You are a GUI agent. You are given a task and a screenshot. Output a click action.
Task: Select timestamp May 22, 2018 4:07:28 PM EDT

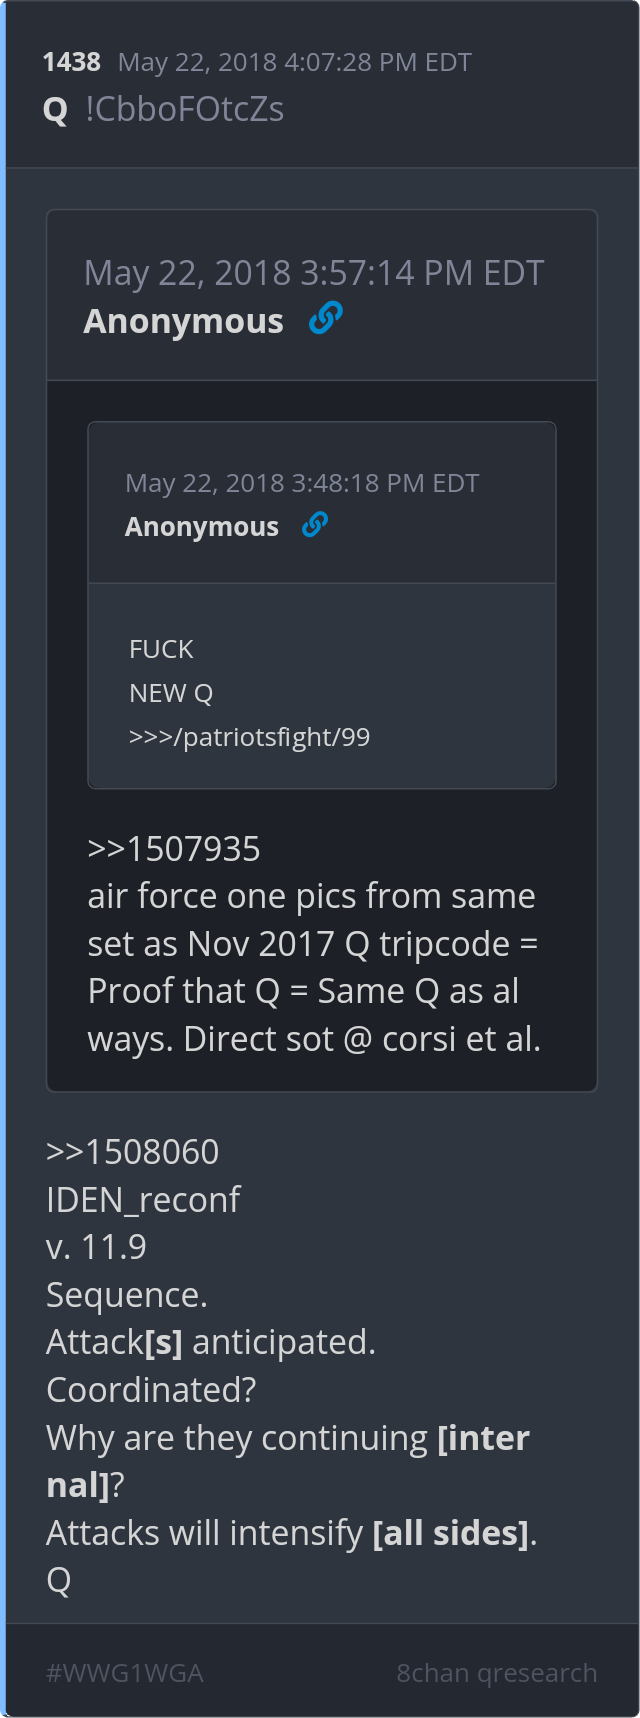tap(295, 62)
